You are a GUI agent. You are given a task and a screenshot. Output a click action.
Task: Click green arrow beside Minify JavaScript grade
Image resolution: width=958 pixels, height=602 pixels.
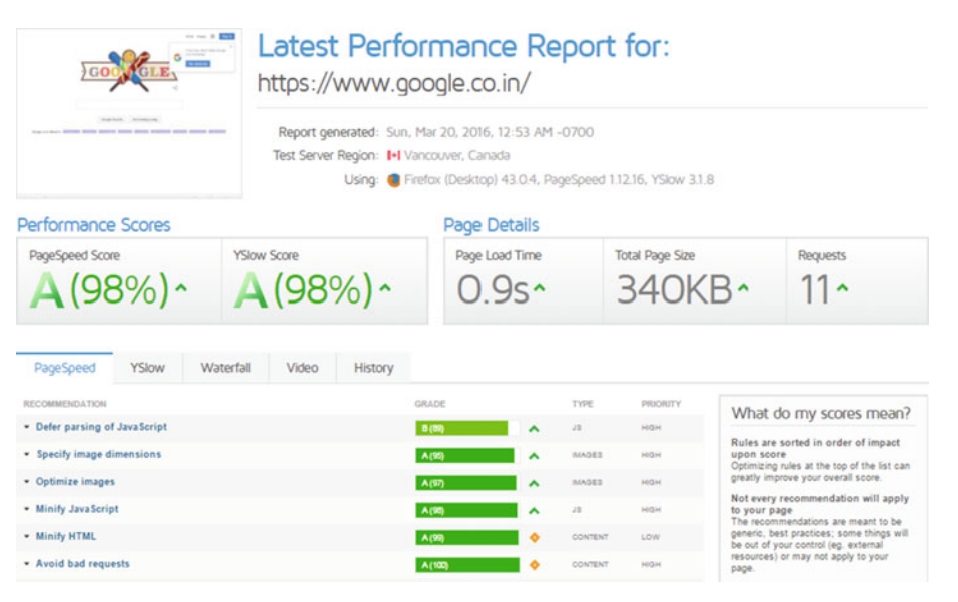pyautogui.click(x=535, y=510)
